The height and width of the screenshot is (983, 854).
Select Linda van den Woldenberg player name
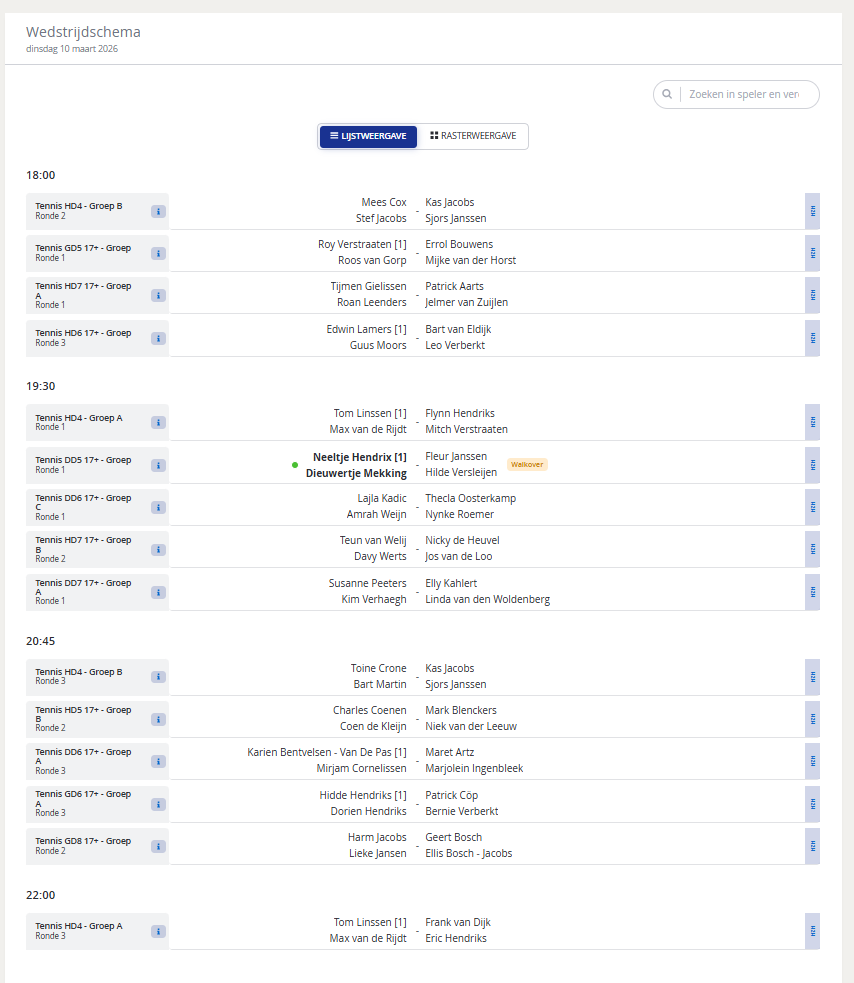pos(487,600)
